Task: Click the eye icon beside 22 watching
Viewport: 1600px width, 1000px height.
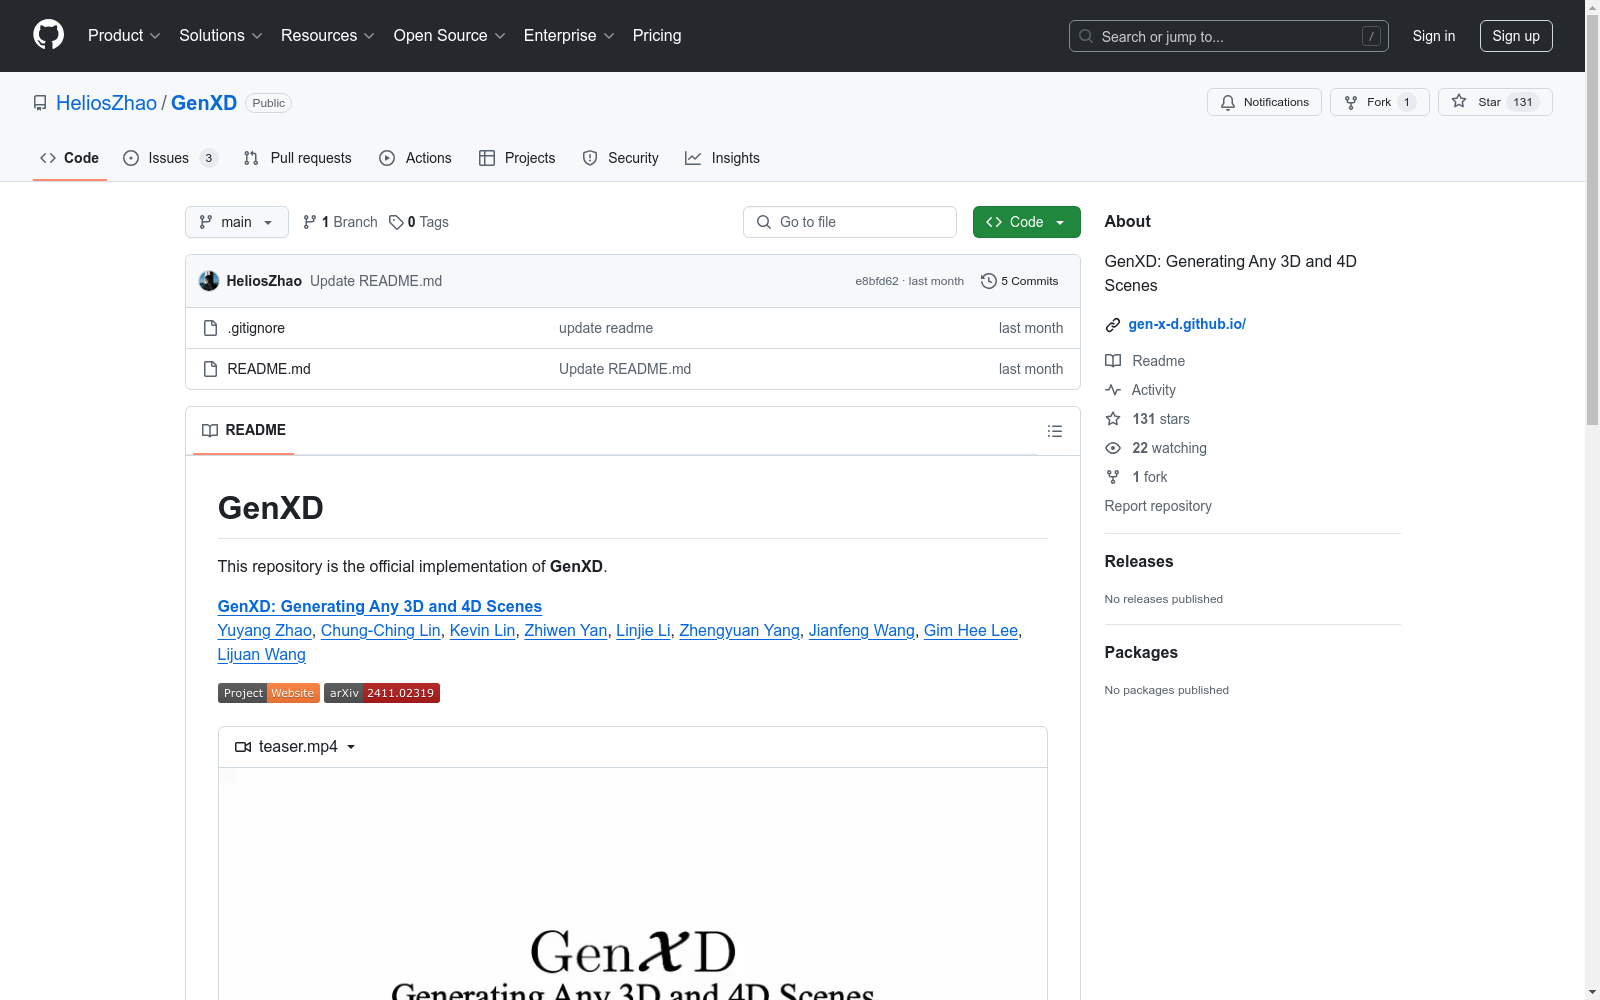Action: pyautogui.click(x=1113, y=448)
